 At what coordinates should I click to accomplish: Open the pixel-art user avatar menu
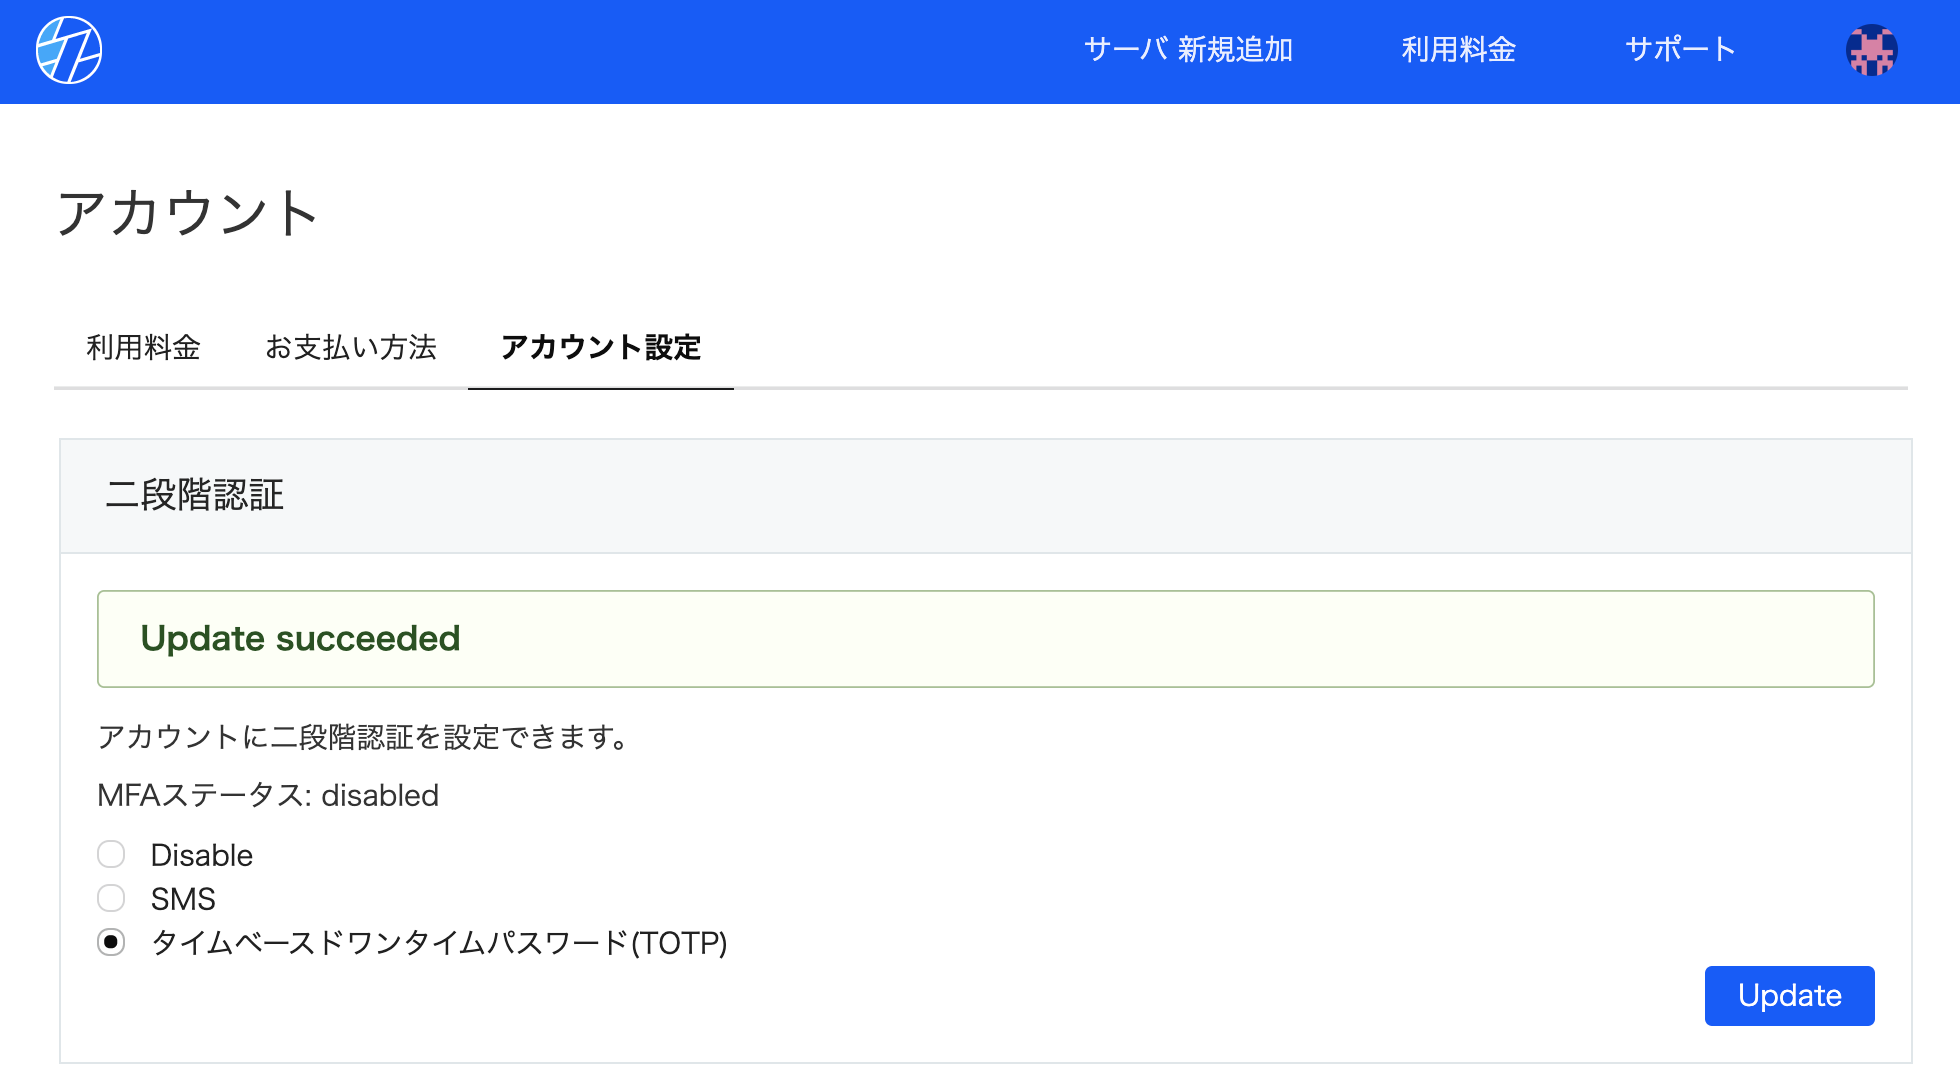click(1871, 50)
